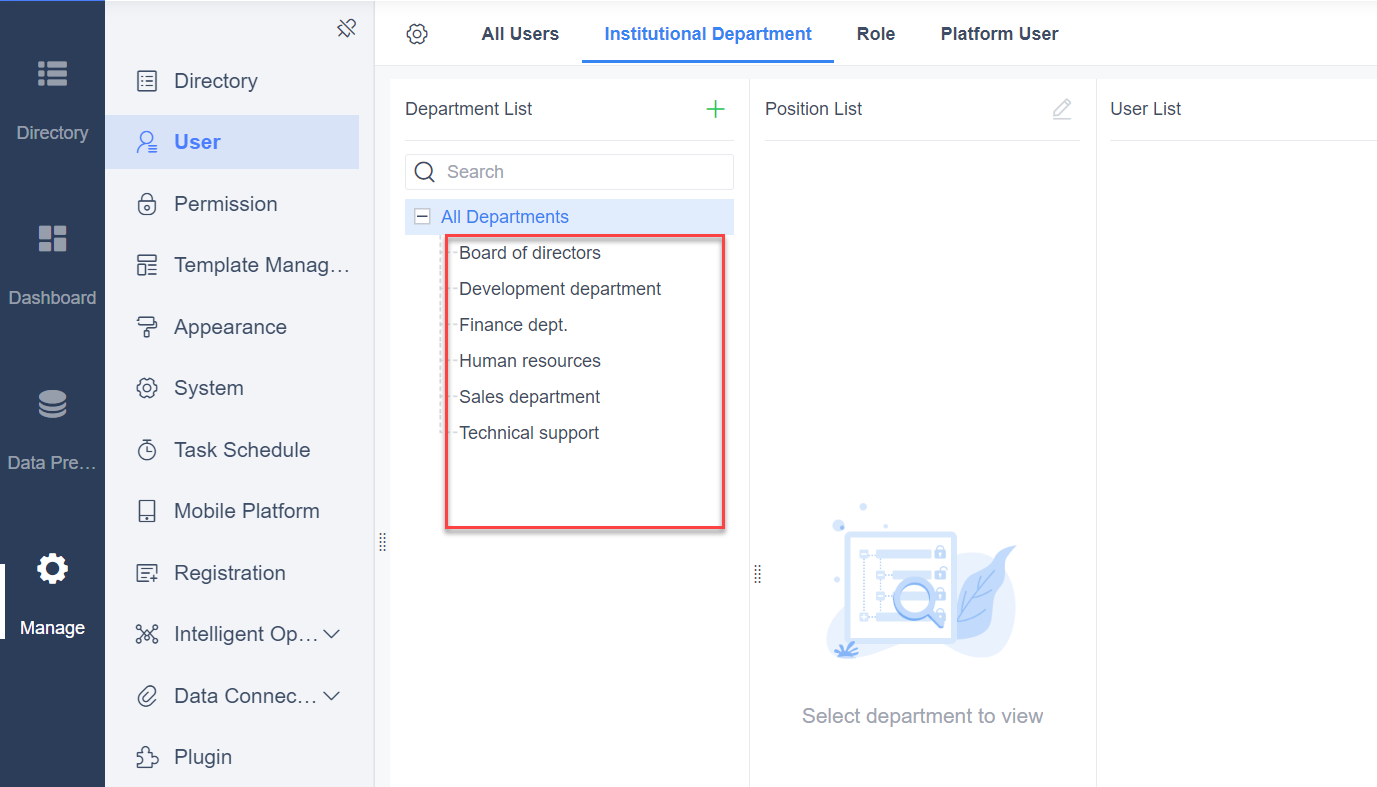Switch to the Platform User tab
Image resolution: width=1377 pixels, height=787 pixels.
tap(999, 33)
